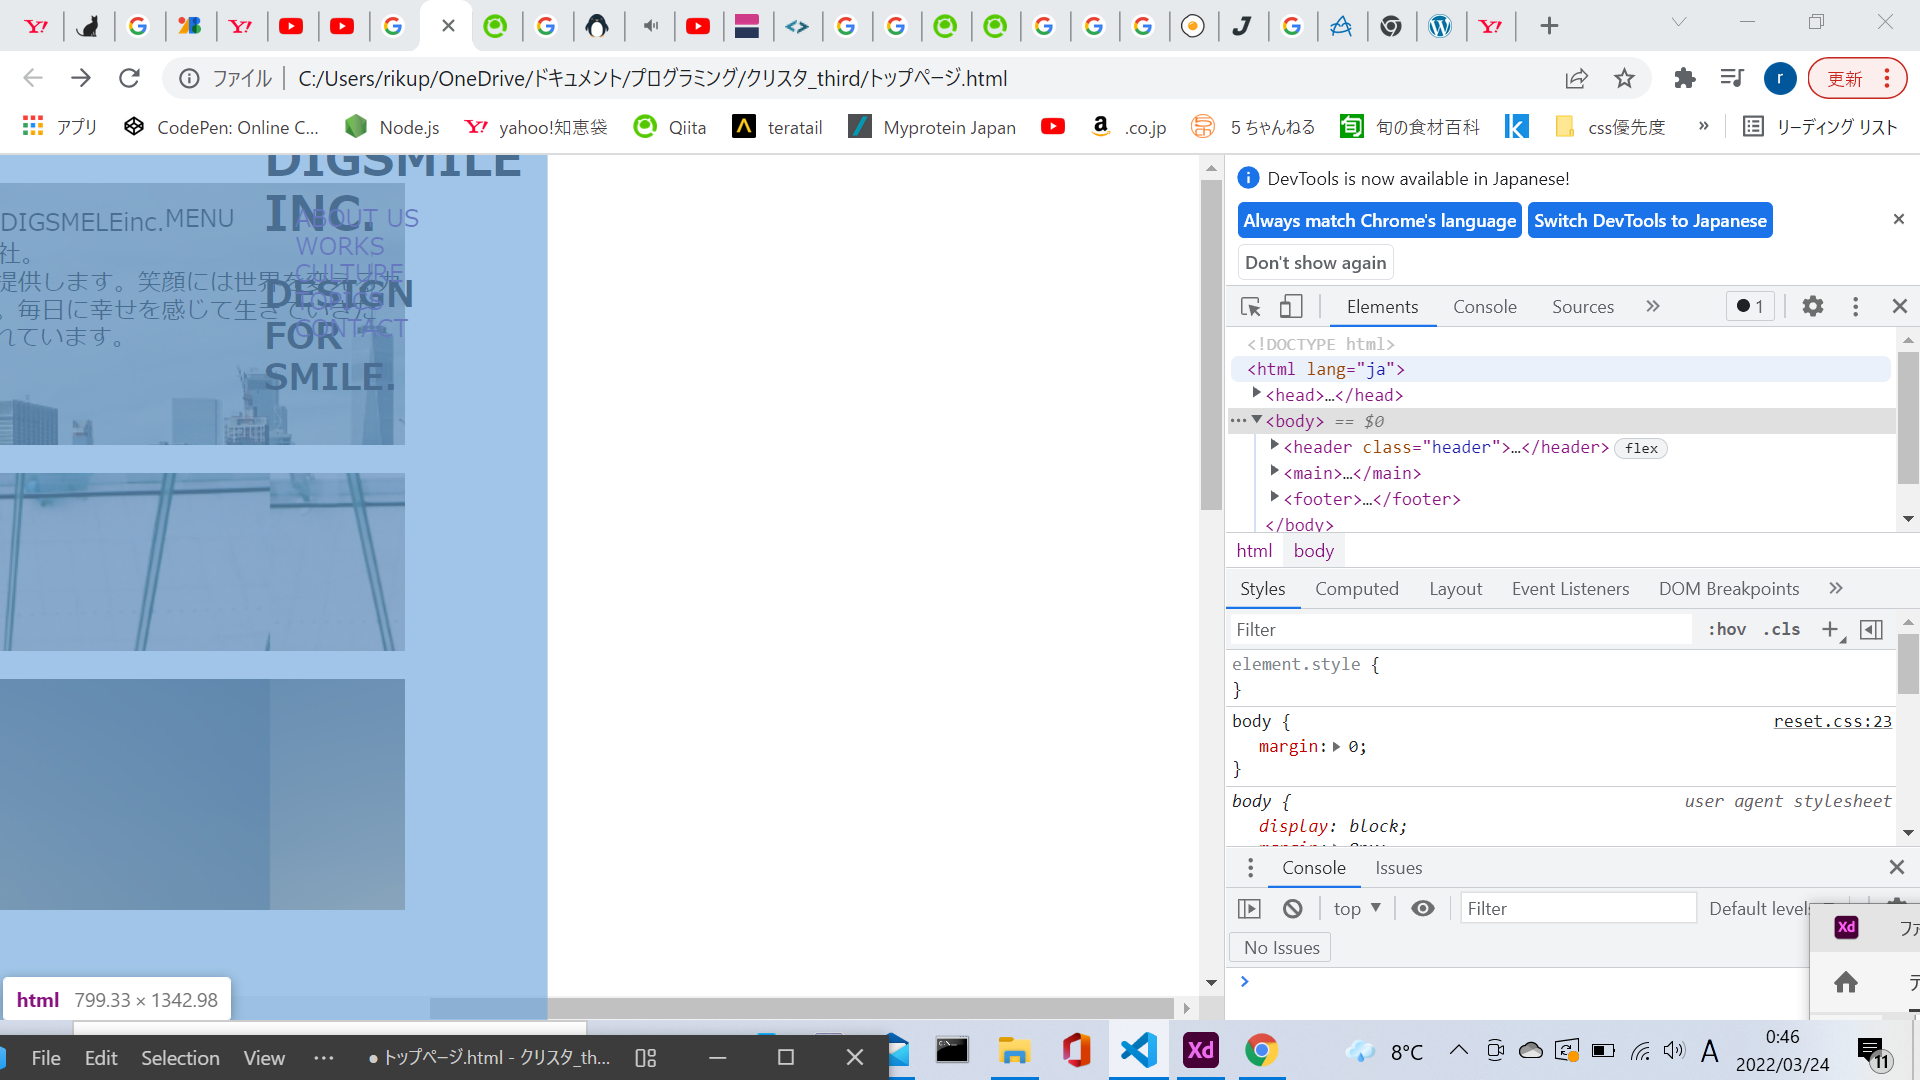1920x1080 pixels.
Task: Toggle the inspect element icon
Action: [1249, 306]
